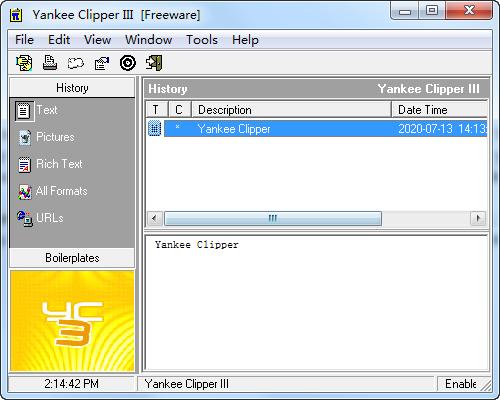This screenshot has height=400, width=500.
Task: Click the 2:14:42 PM clock in status bar
Action: point(72,384)
